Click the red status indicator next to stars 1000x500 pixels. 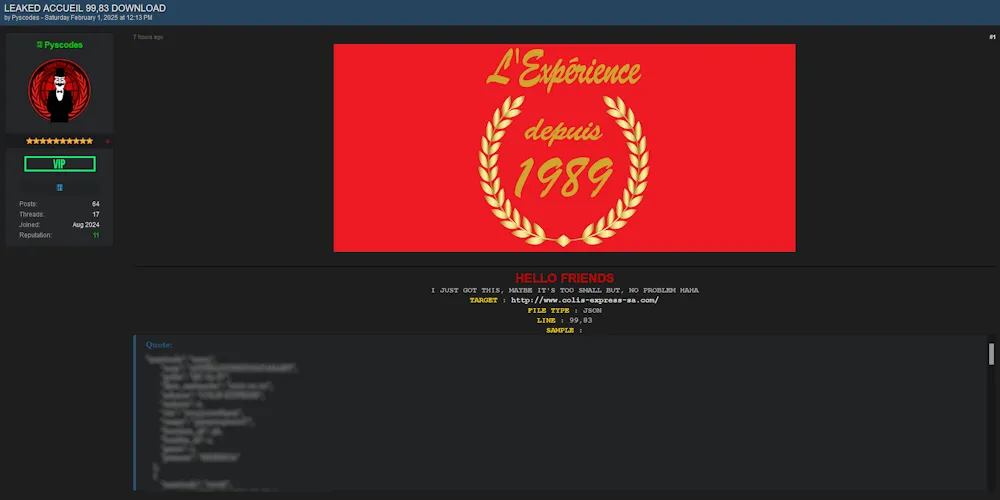107,141
